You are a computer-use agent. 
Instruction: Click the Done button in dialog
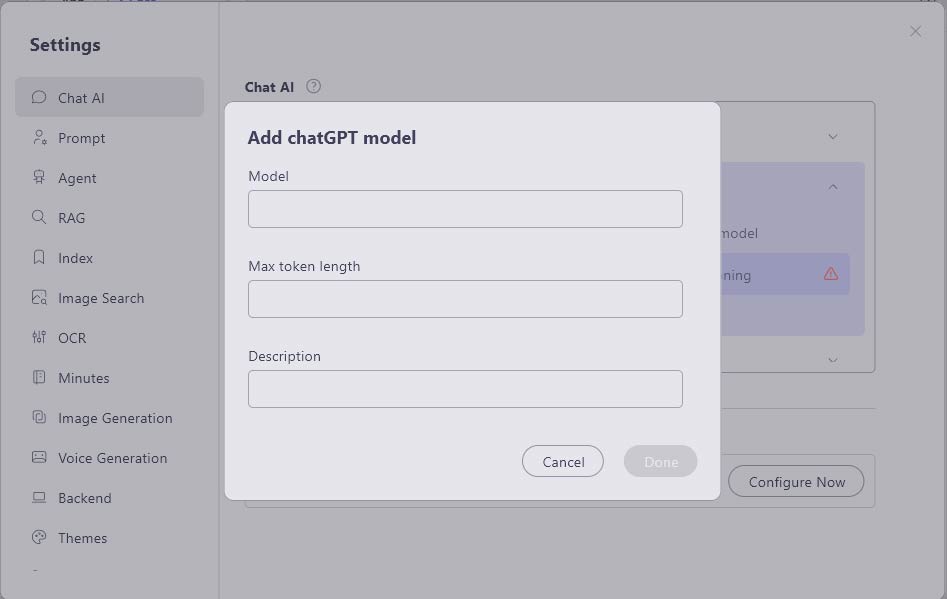[x=661, y=461]
